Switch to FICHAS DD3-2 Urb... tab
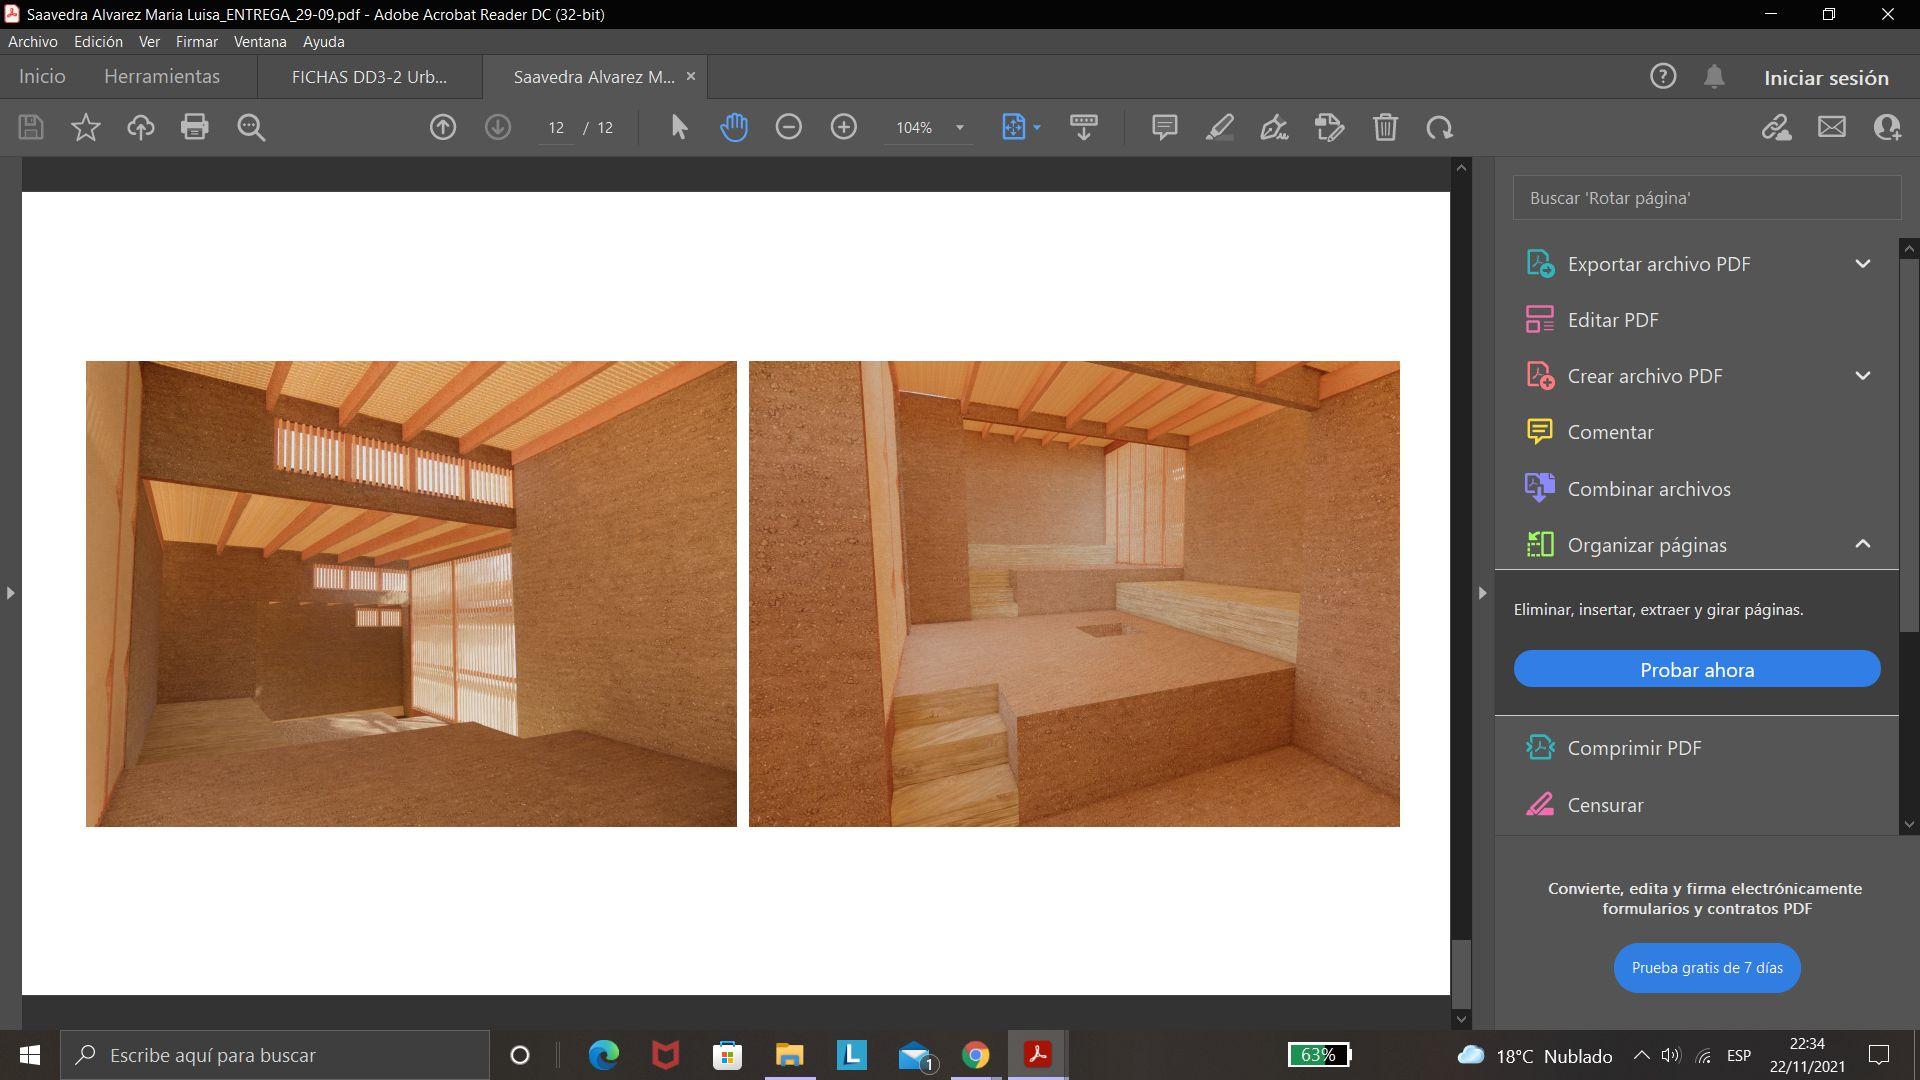This screenshot has width=1920, height=1080. [x=369, y=77]
